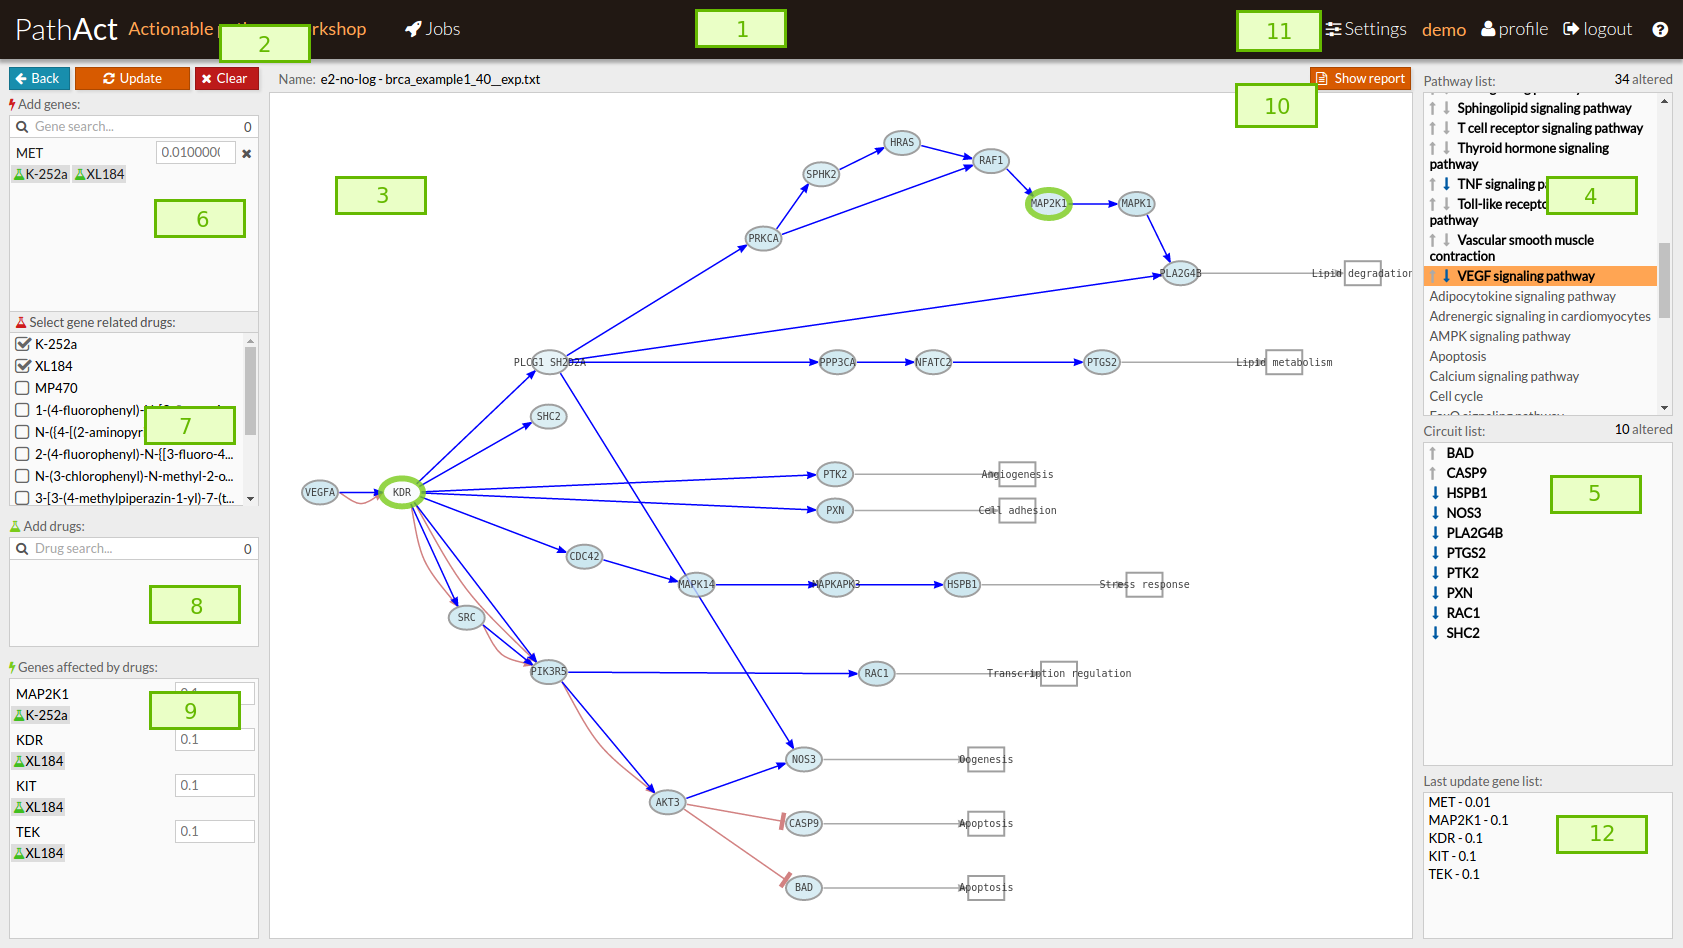Click XL184 tag under KIT
Viewport: 1683px width, 948px height.
click(x=39, y=807)
